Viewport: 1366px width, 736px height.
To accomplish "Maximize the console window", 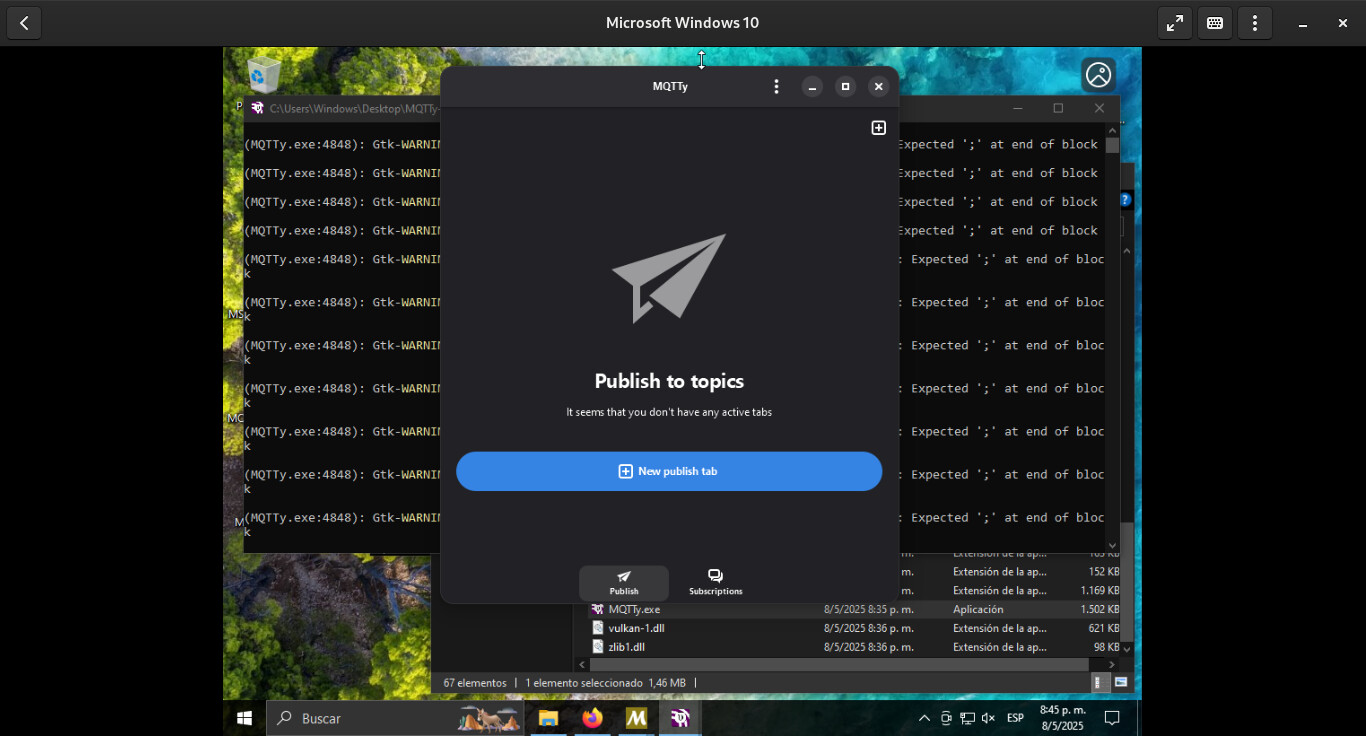I will (1058, 108).
